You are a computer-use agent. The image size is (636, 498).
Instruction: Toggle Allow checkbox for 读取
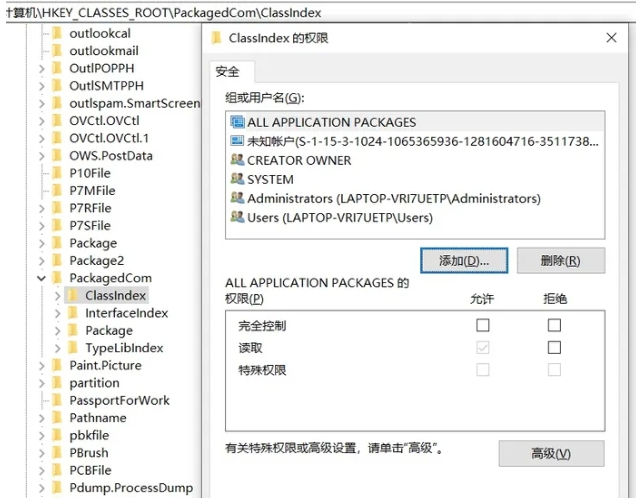pyautogui.click(x=483, y=348)
